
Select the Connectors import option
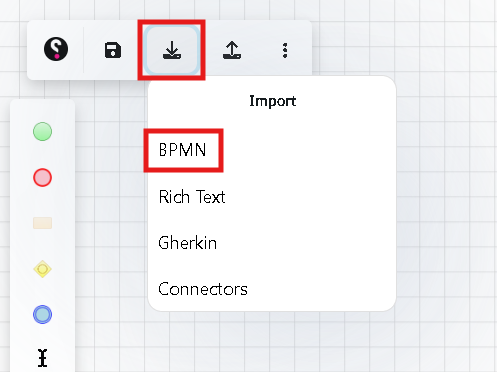coord(203,289)
